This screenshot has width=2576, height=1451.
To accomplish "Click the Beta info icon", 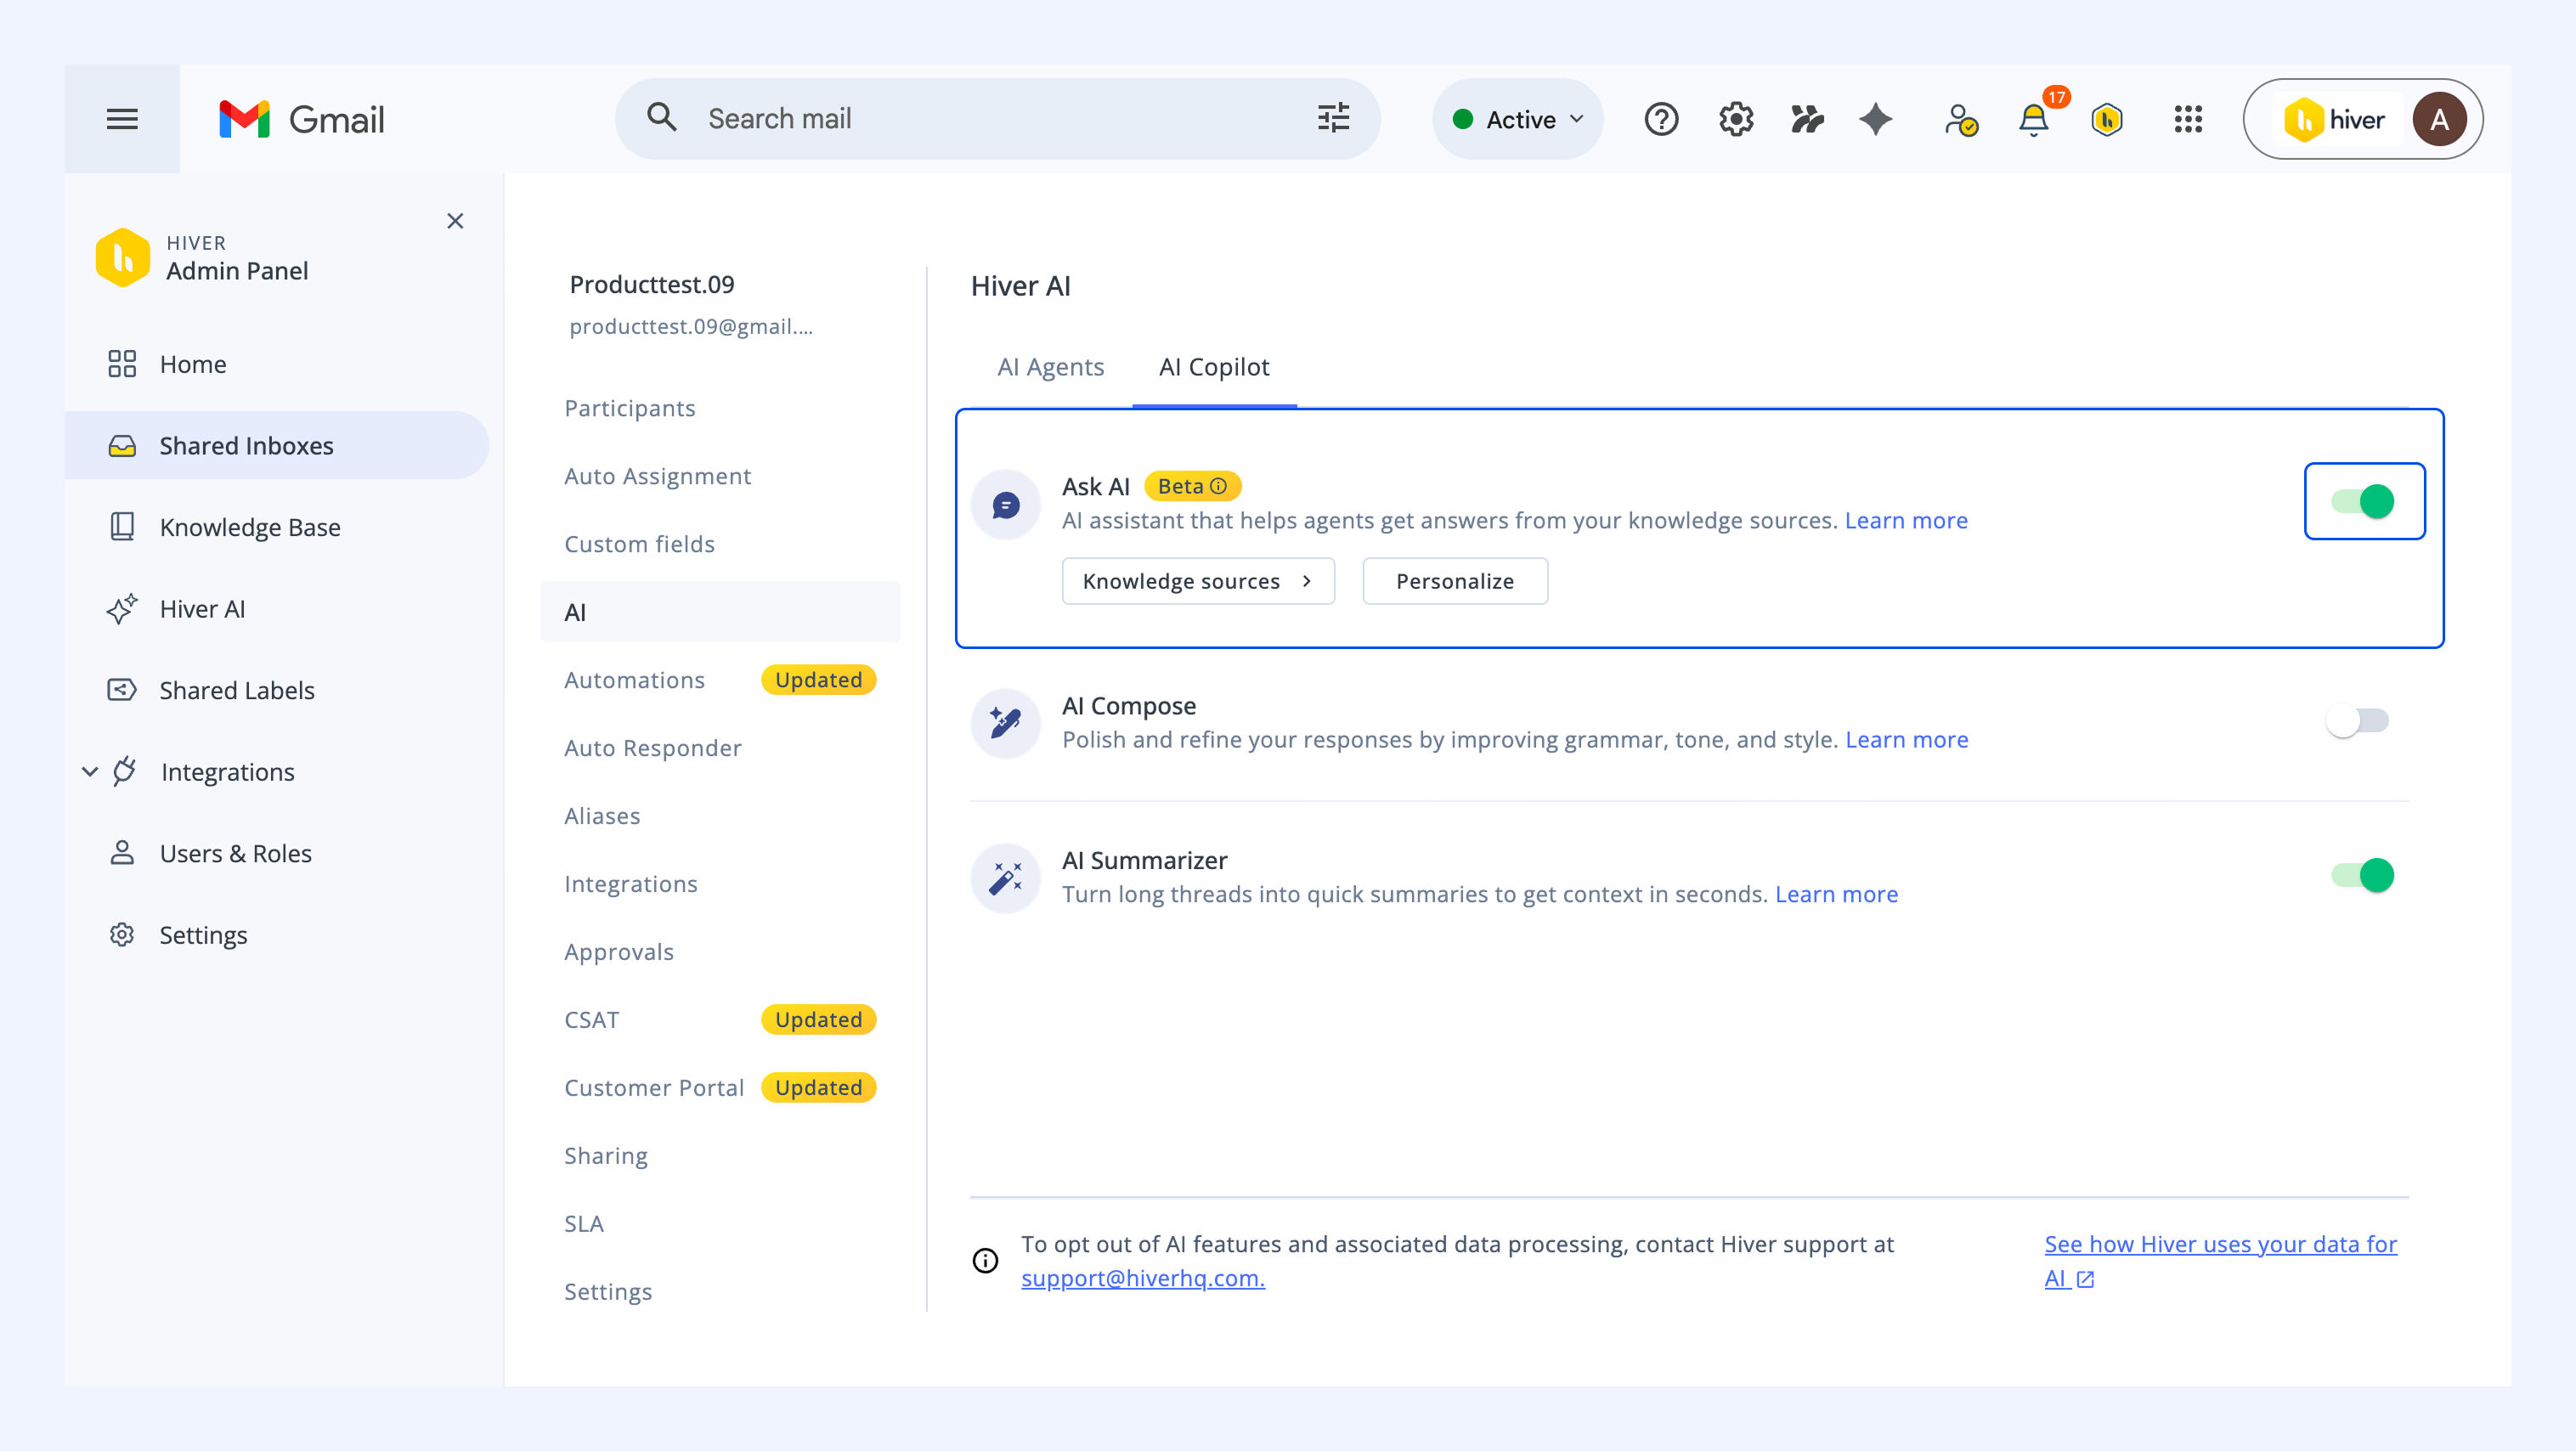I will 1218,486.
